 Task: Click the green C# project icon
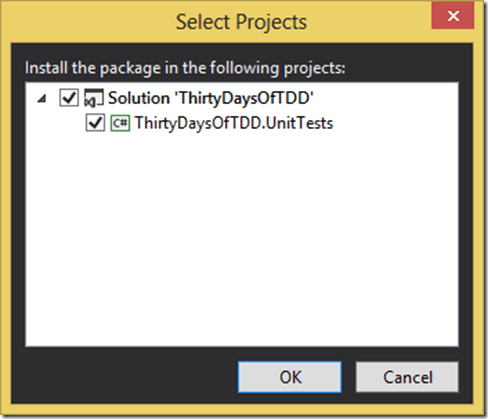click(120, 123)
